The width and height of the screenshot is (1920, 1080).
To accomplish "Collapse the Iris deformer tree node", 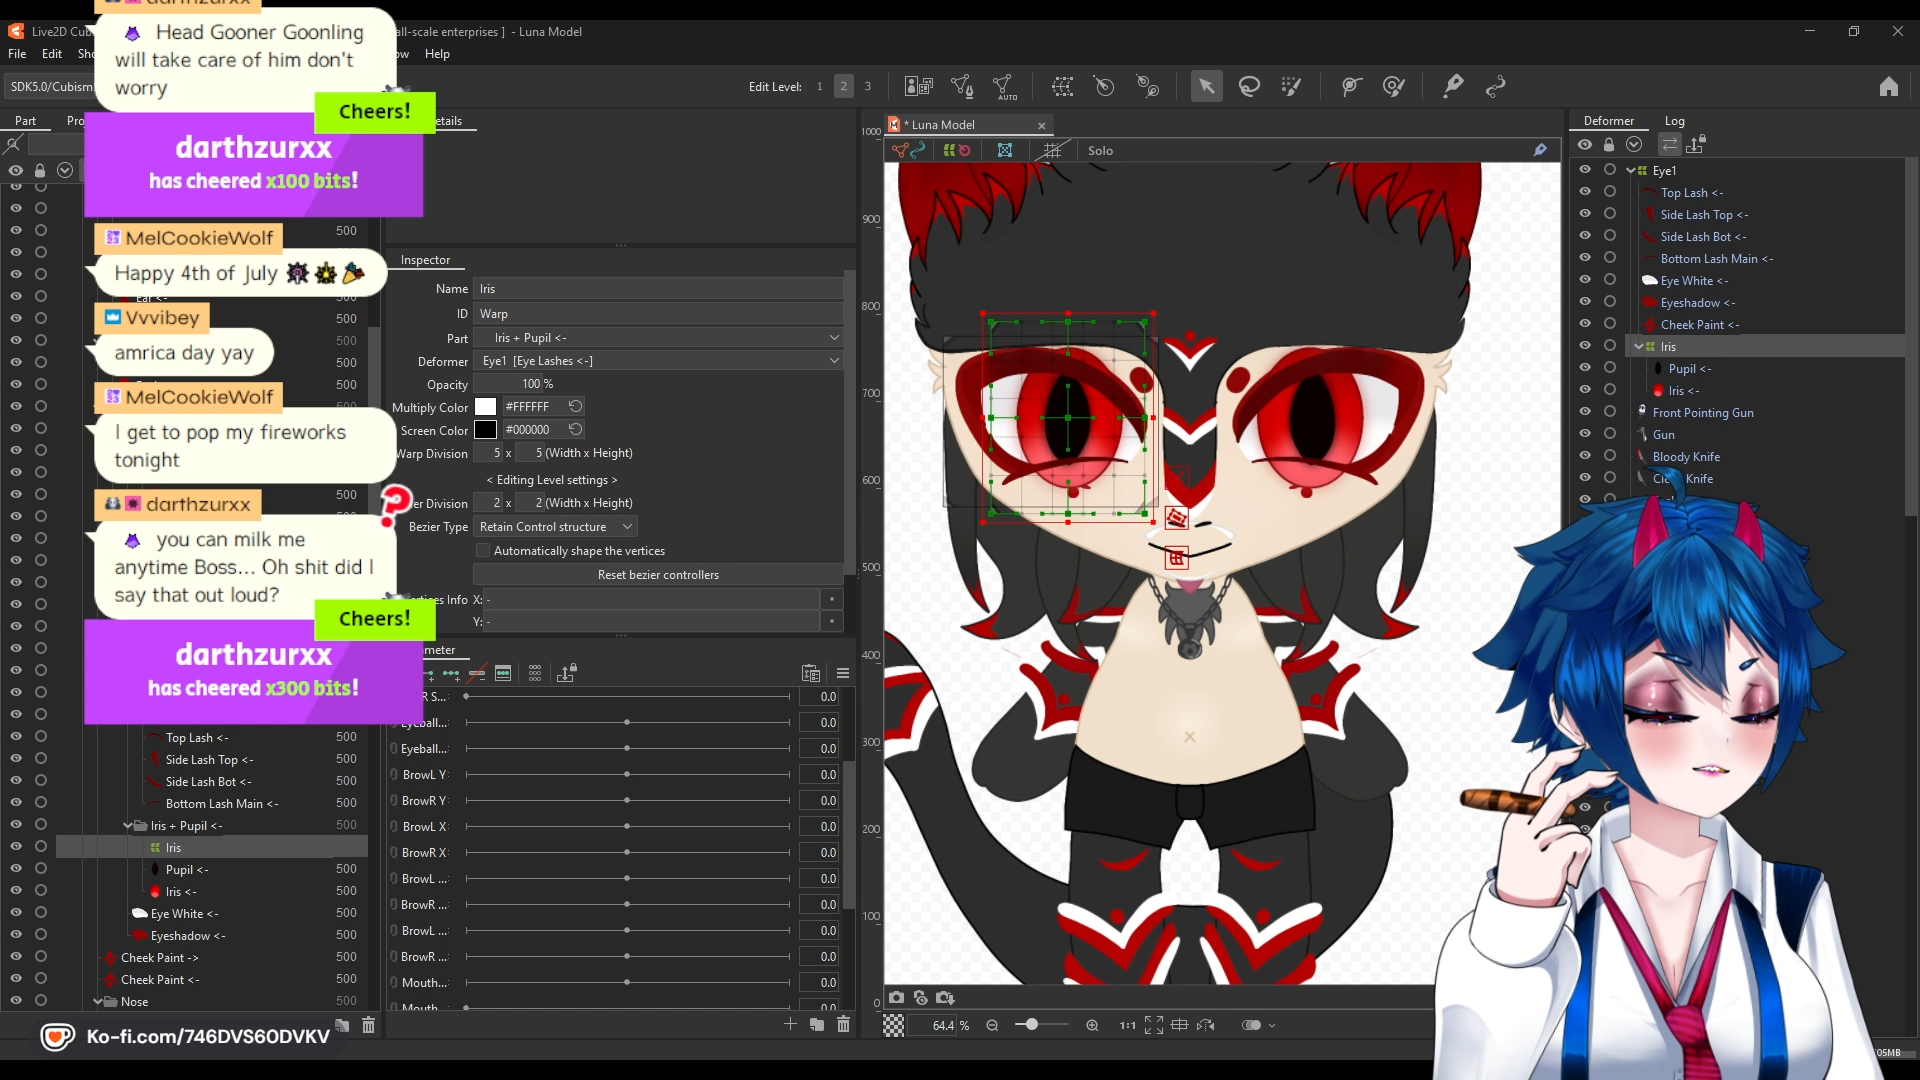I will pyautogui.click(x=1639, y=347).
